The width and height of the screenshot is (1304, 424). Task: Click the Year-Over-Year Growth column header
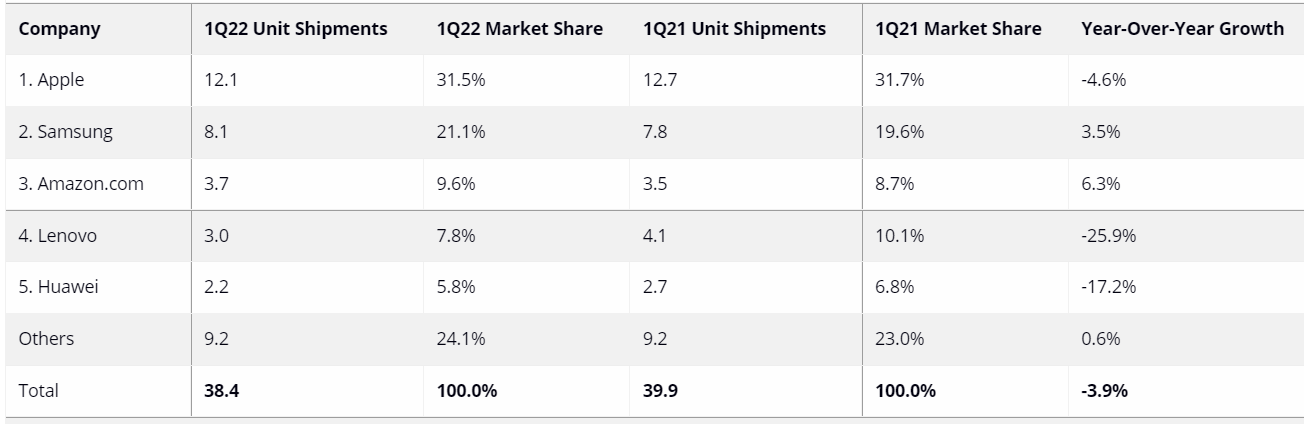coord(1182,29)
